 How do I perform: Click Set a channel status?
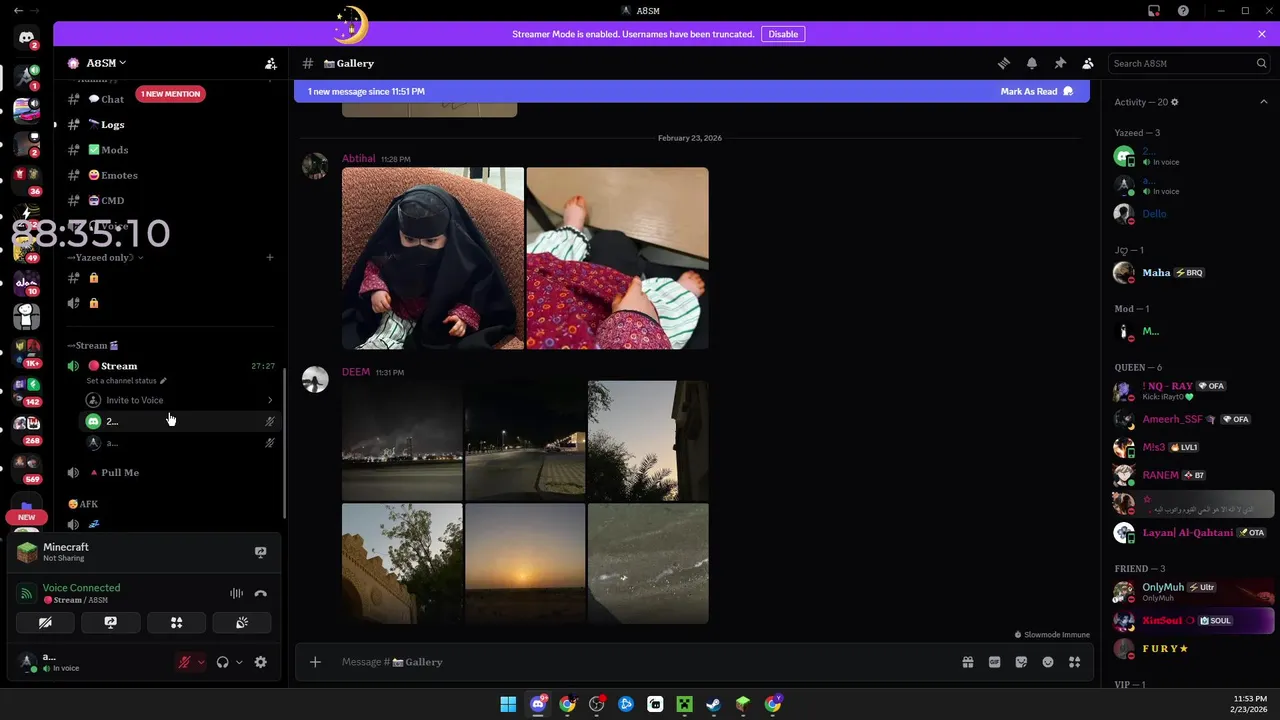click(126, 381)
